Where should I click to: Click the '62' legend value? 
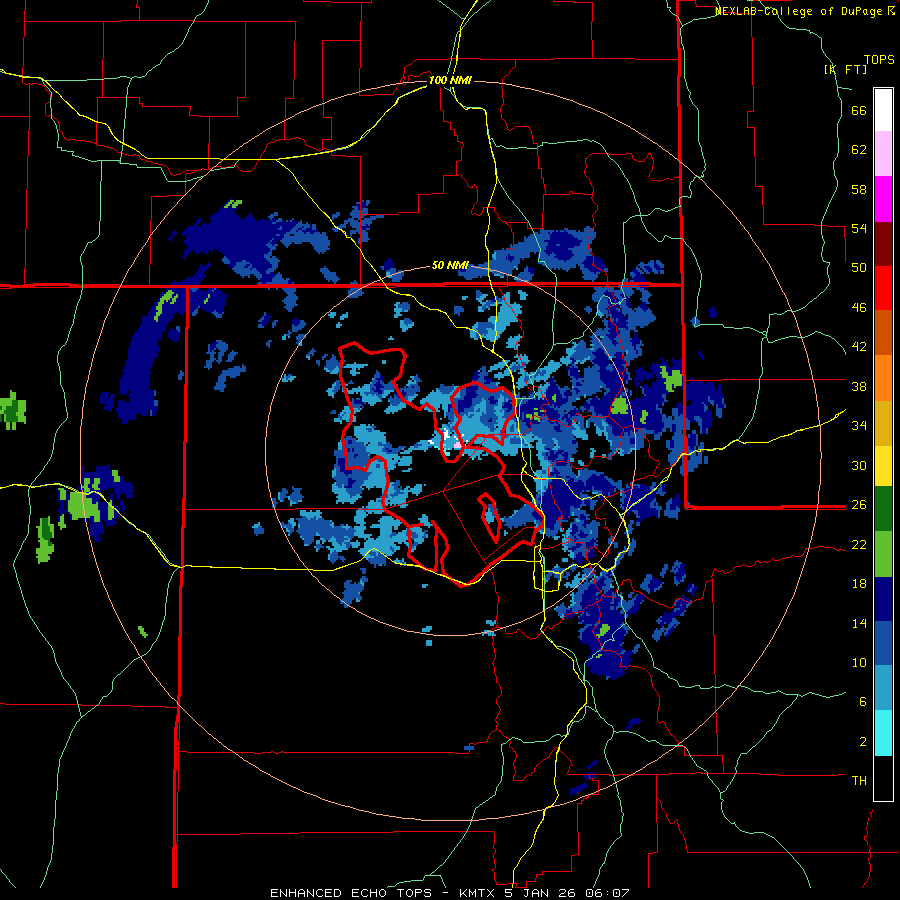pyautogui.click(x=859, y=150)
